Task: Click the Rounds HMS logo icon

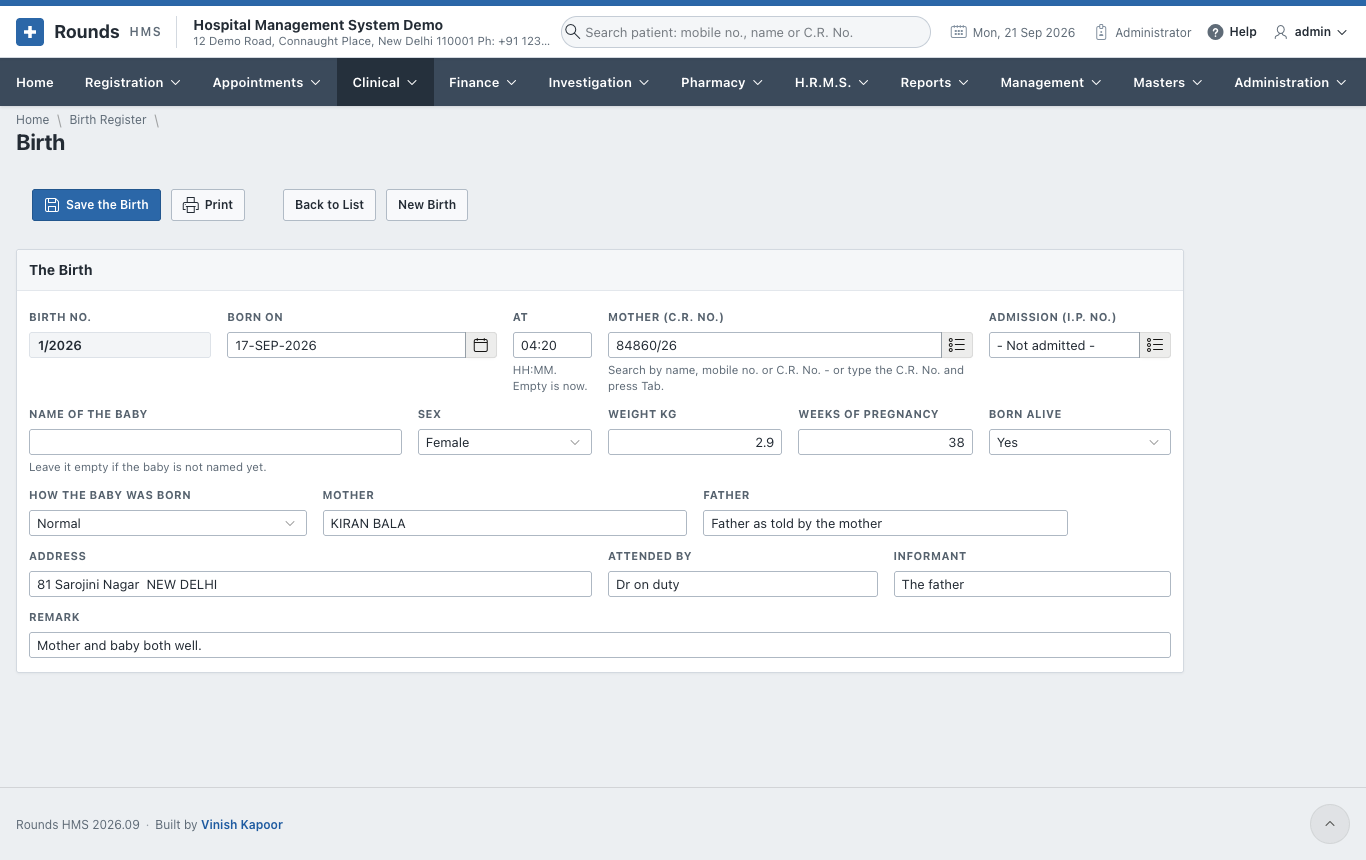Action: pyautogui.click(x=30, y=32)
